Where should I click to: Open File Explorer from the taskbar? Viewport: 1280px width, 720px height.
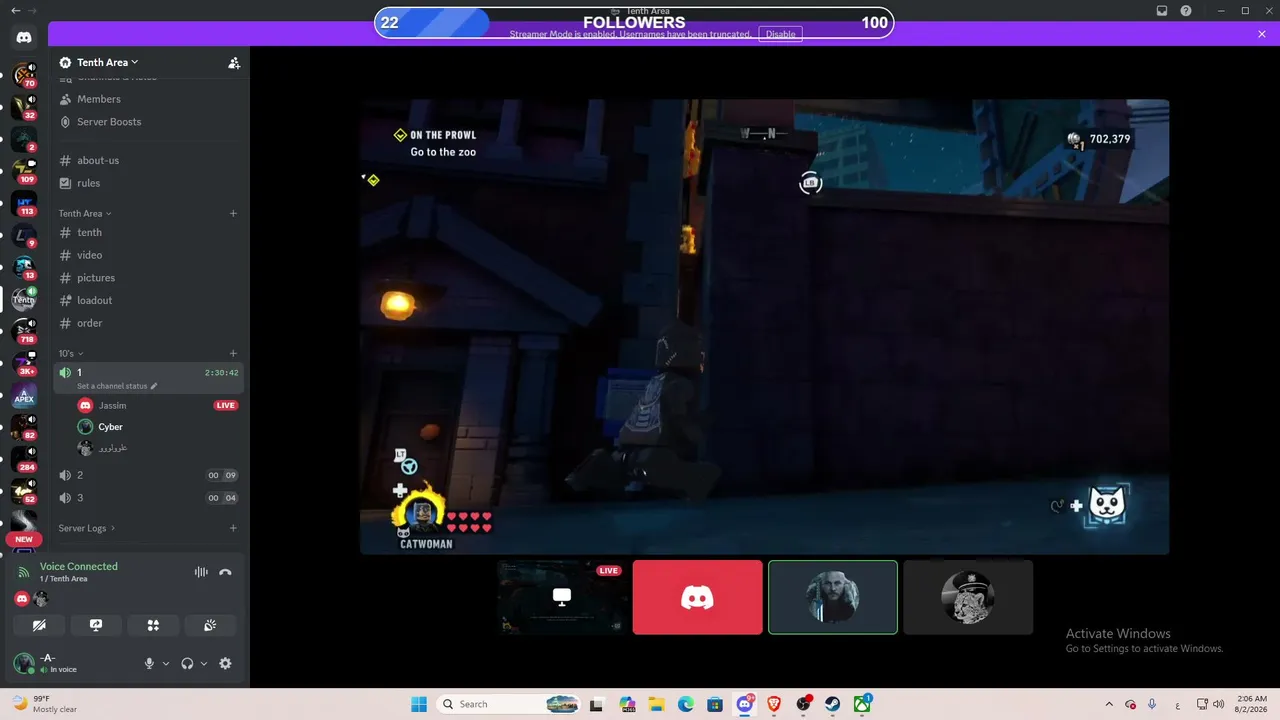pyautogui.click(x=656, y=704)
